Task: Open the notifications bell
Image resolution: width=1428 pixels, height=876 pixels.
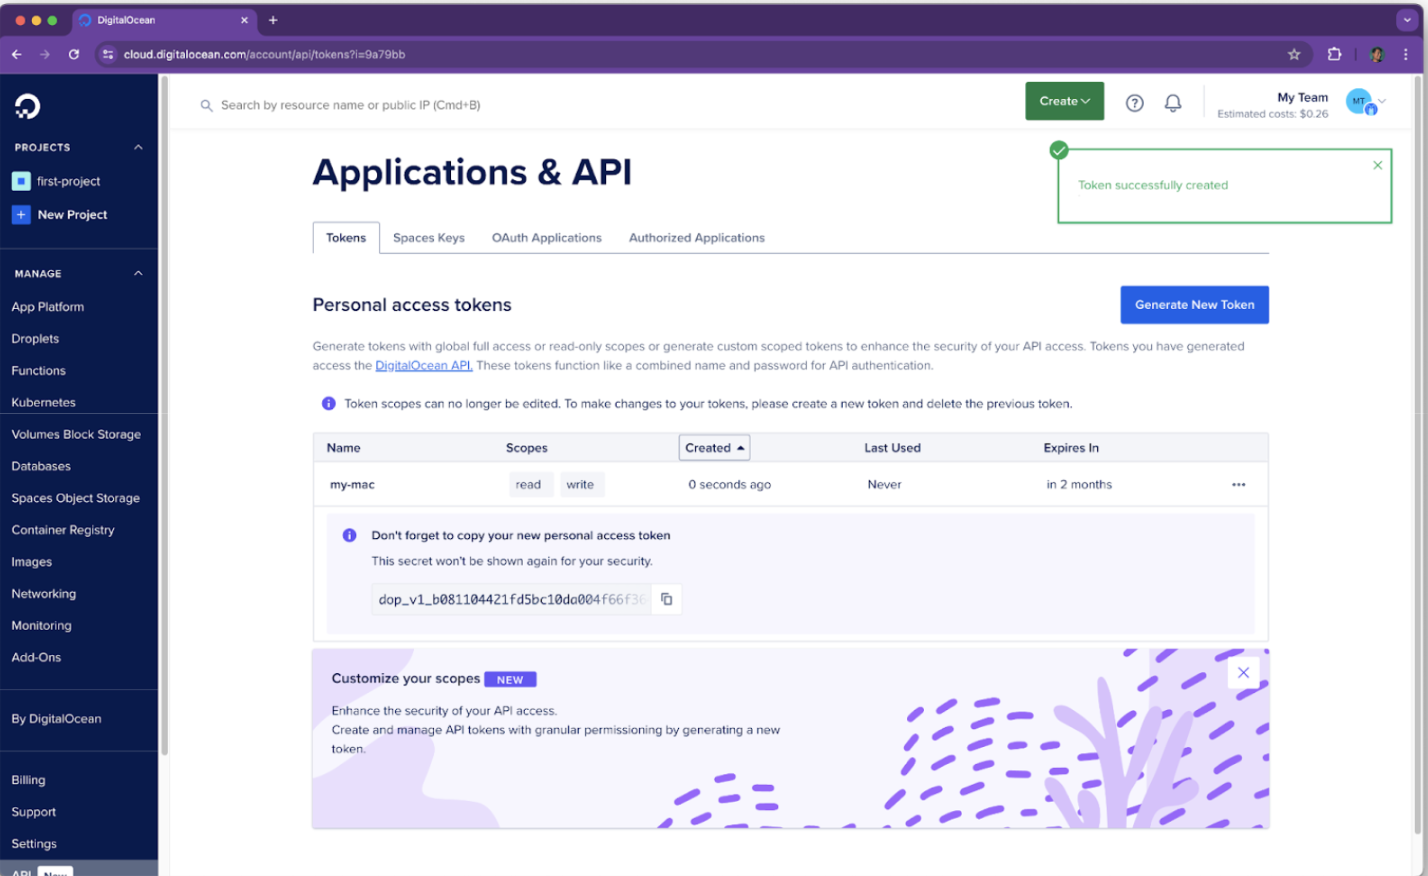Action: (1173, 103)
